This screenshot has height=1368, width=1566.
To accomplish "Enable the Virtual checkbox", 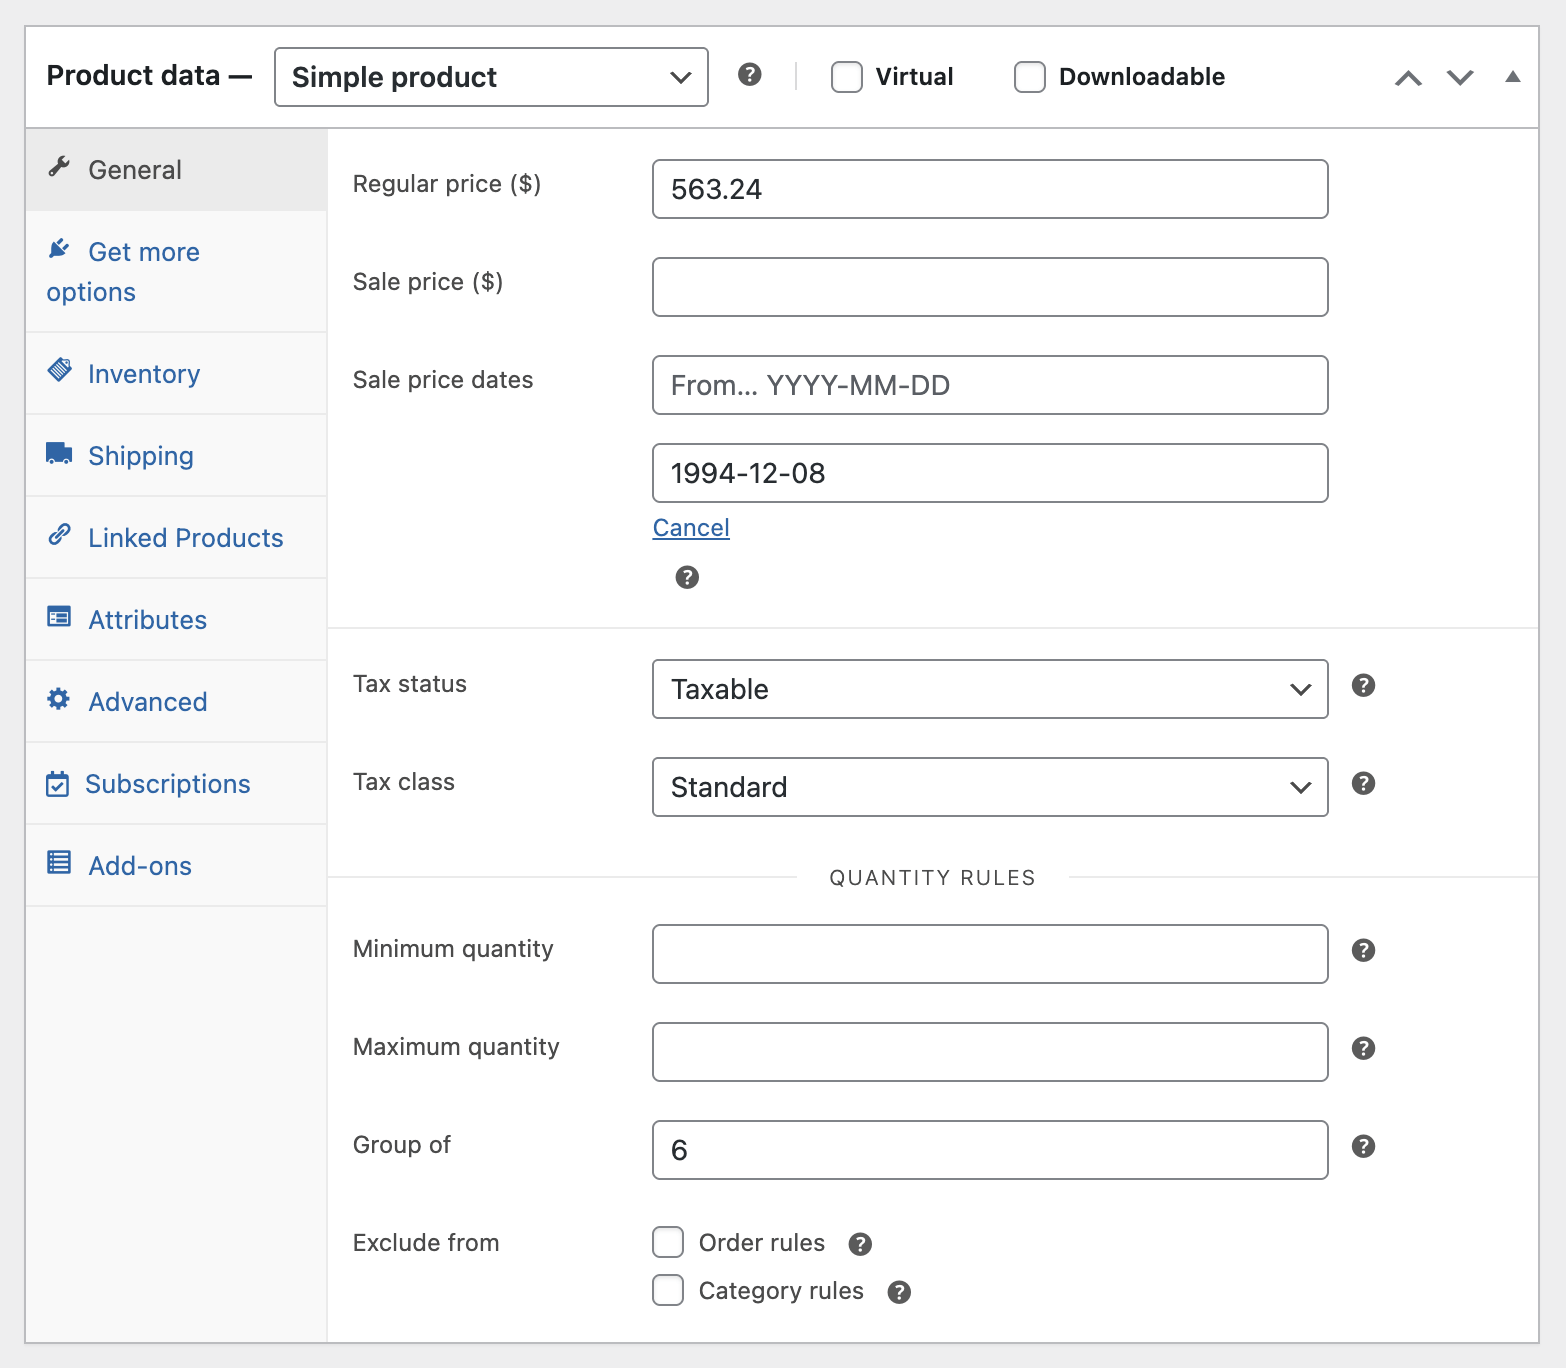I will pyautogui.click(x=847, y=77).
